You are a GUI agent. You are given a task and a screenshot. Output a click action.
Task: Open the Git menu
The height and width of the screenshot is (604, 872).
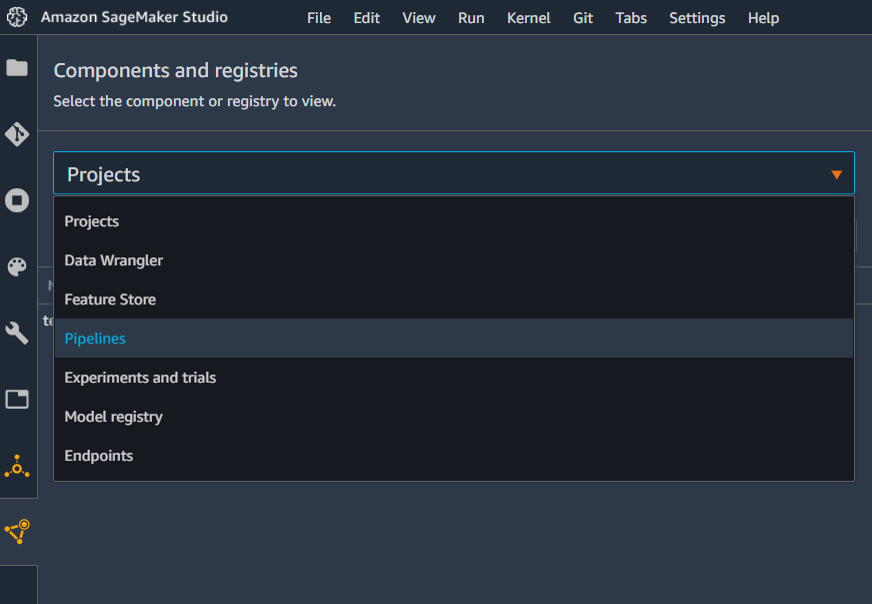(583, 18)
